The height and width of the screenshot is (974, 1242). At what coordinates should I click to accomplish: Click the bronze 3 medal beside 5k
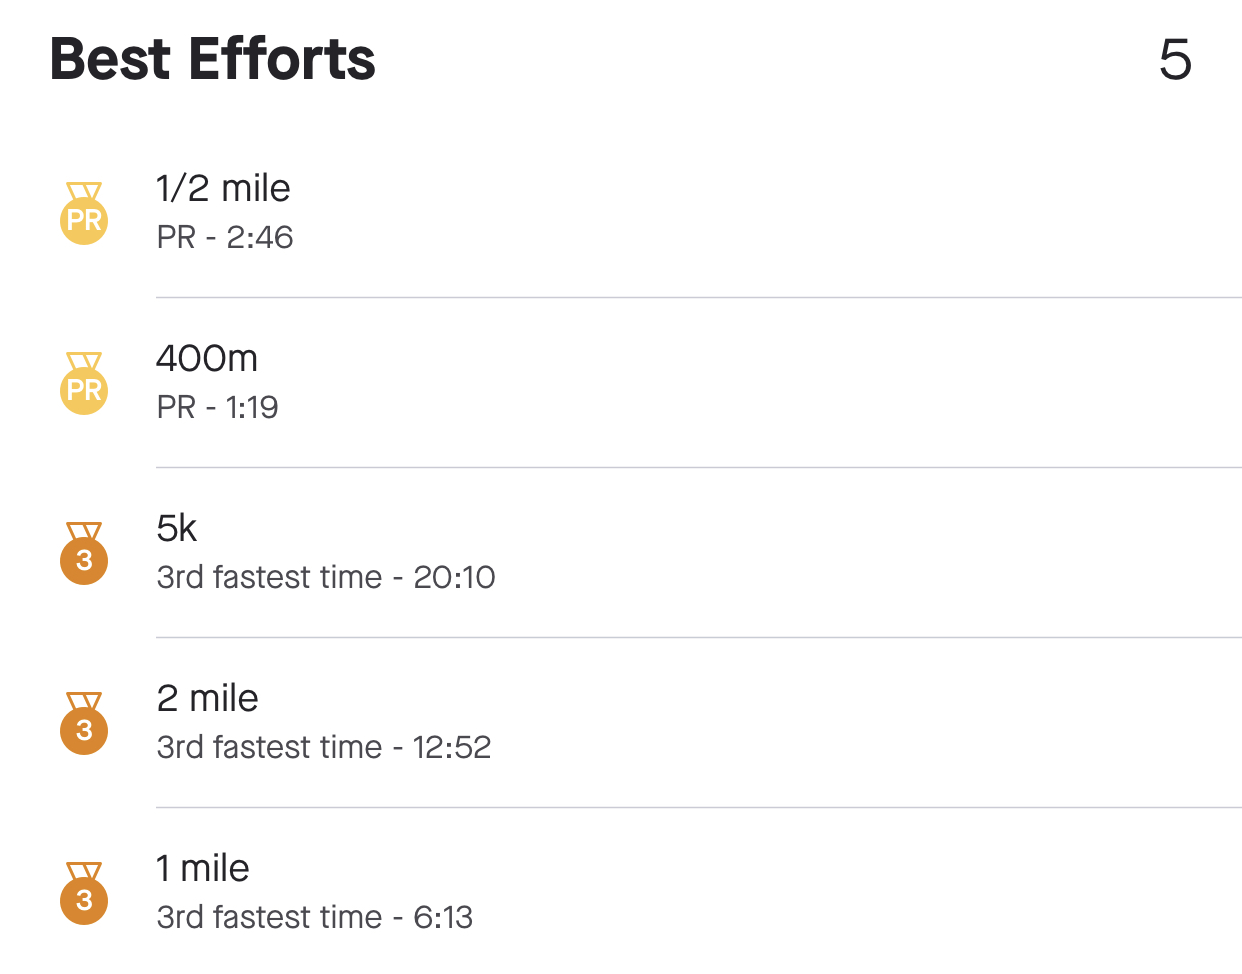(84, 555)
